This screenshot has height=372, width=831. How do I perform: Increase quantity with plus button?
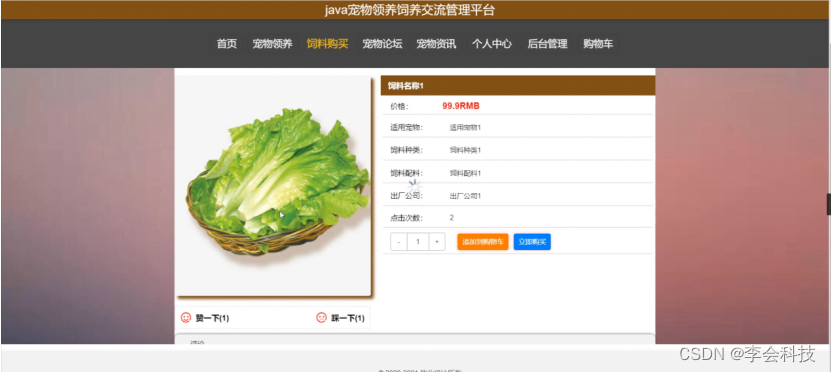[x=437, y=242]
